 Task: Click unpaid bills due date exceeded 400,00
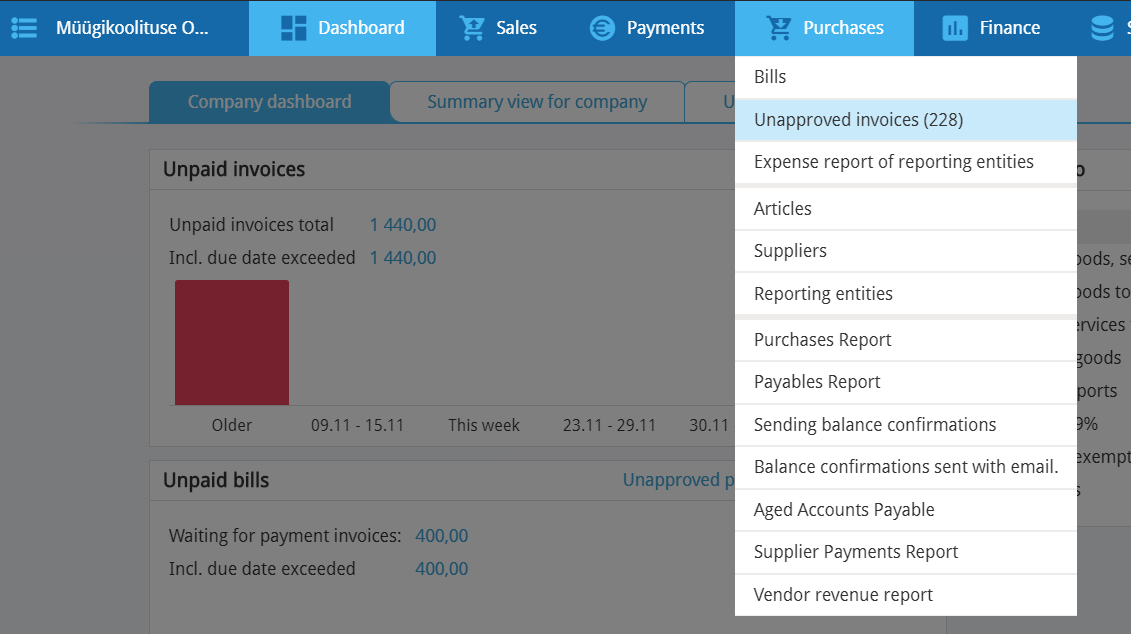pyautogui.click(x=441, y=569)
